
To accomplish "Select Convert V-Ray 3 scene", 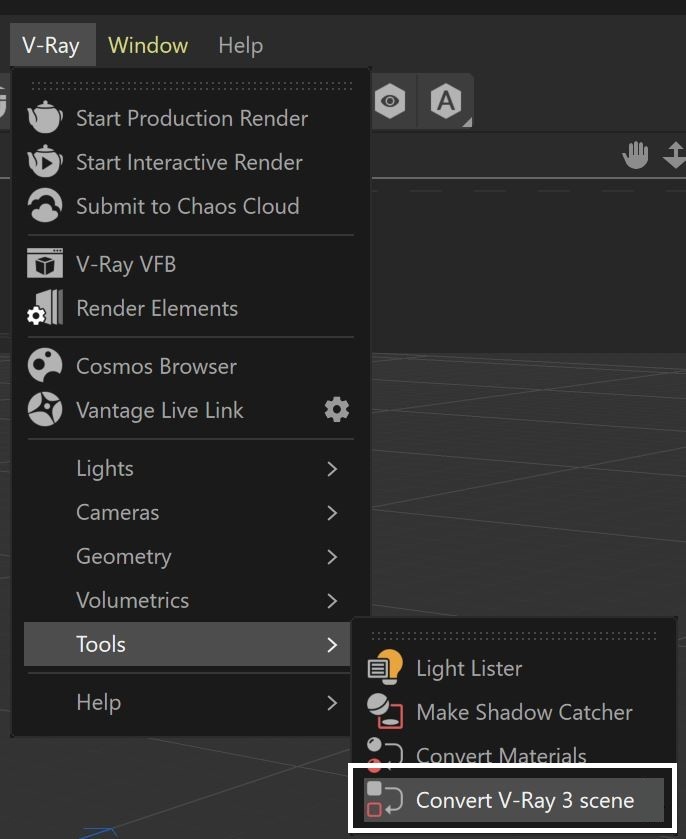I will tap(514, 800).
